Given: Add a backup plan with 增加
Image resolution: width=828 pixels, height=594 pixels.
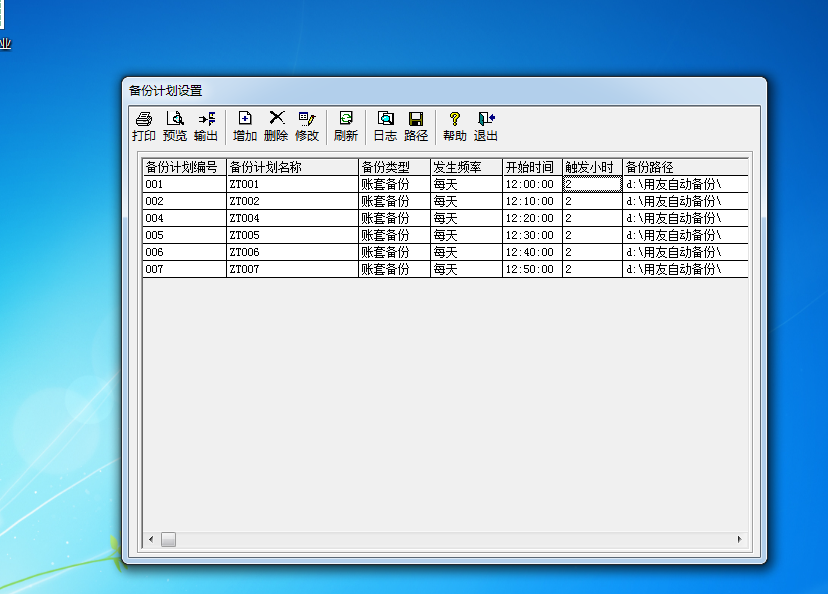Looking at the screenshot, I should pyautogui.click(x=245, y=127).
